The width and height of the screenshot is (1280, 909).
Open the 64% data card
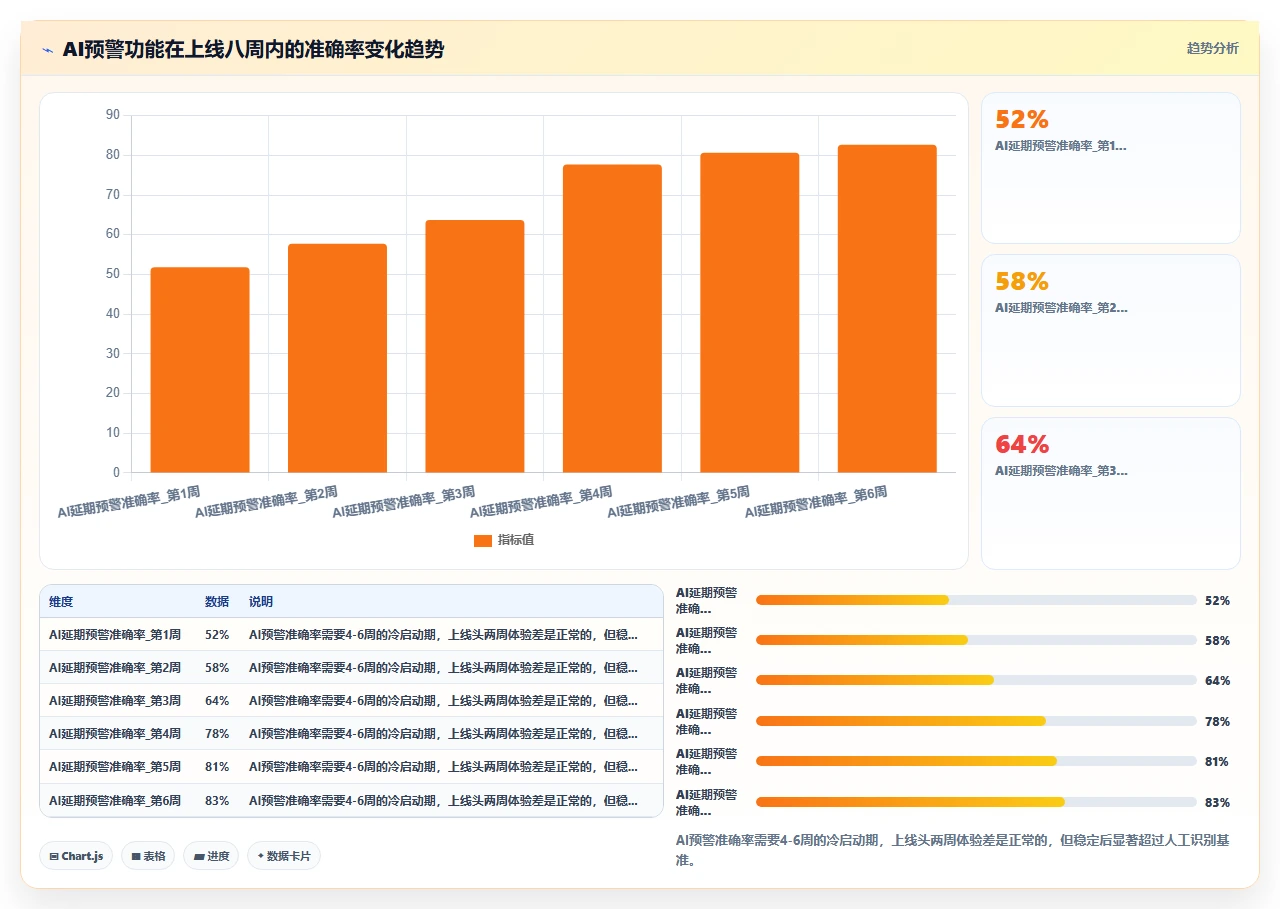point(1111,493)
